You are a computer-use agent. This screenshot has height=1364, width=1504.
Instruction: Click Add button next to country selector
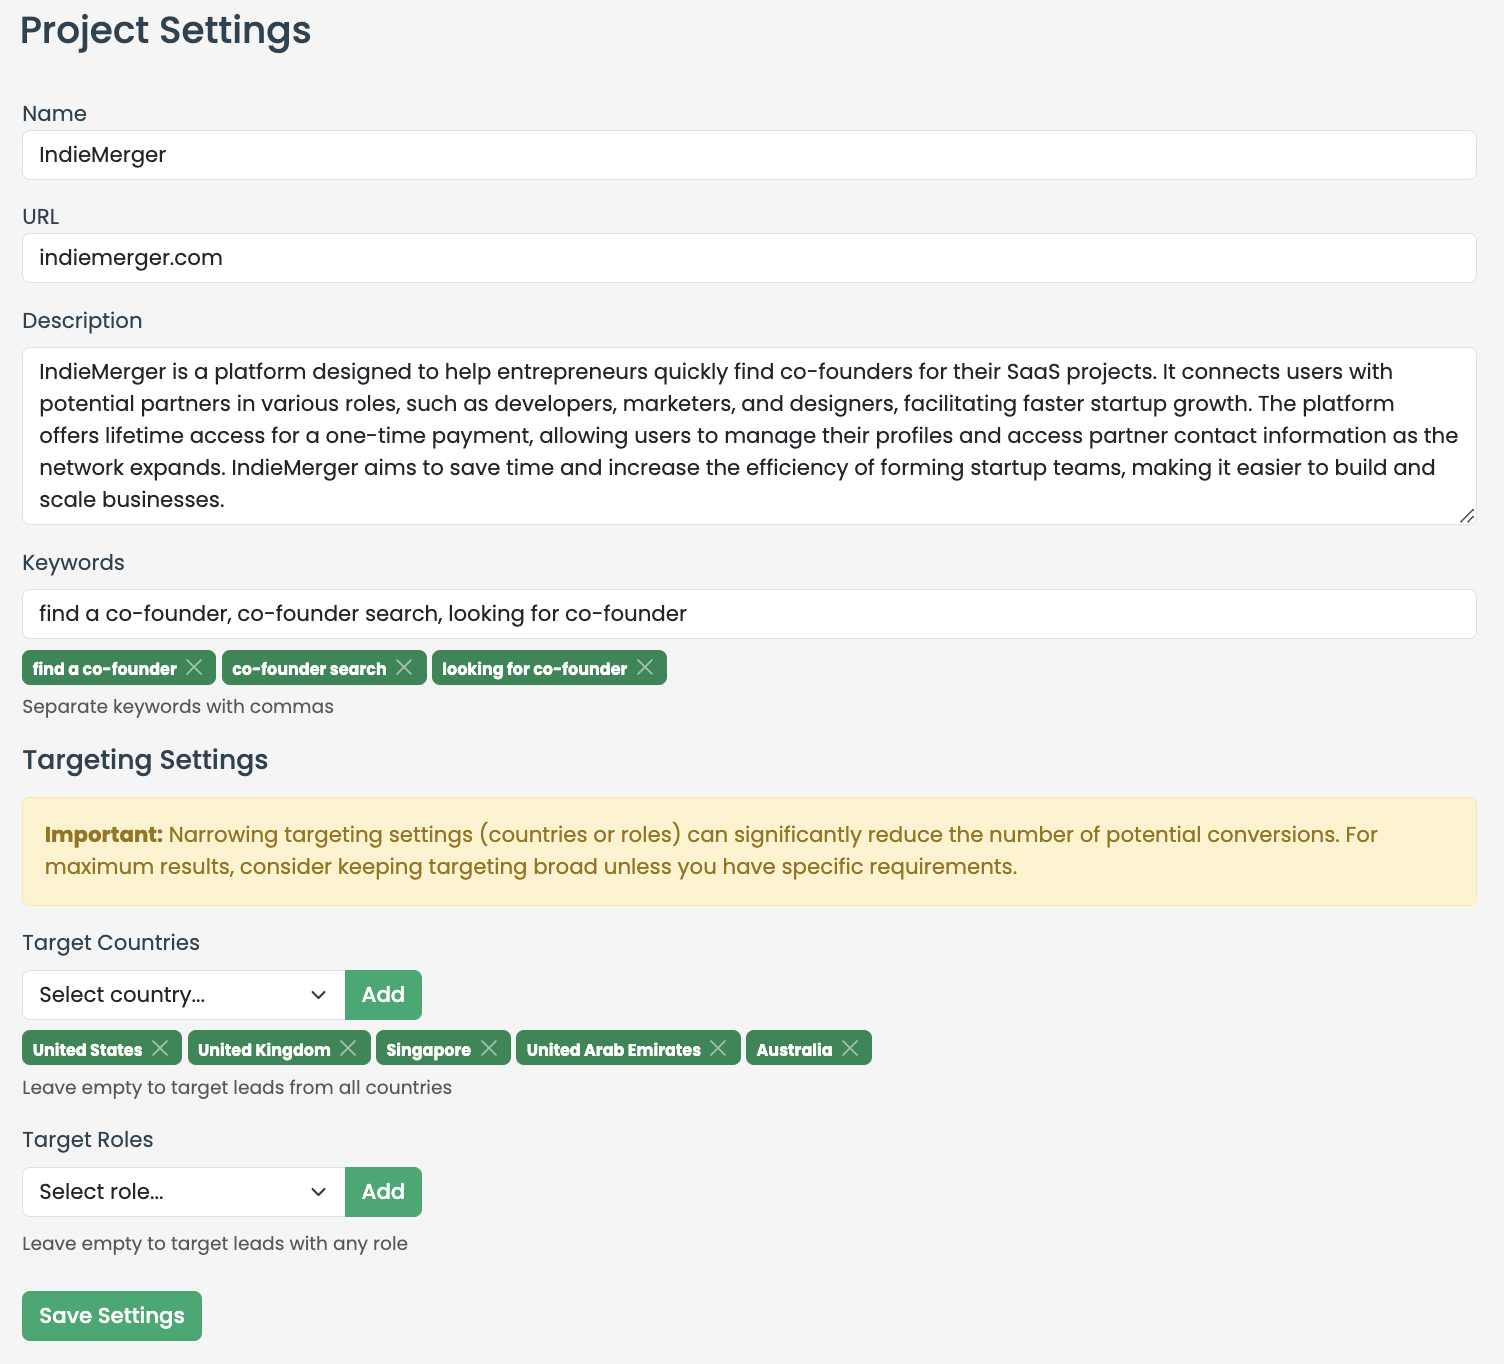(x=383, y=995)
